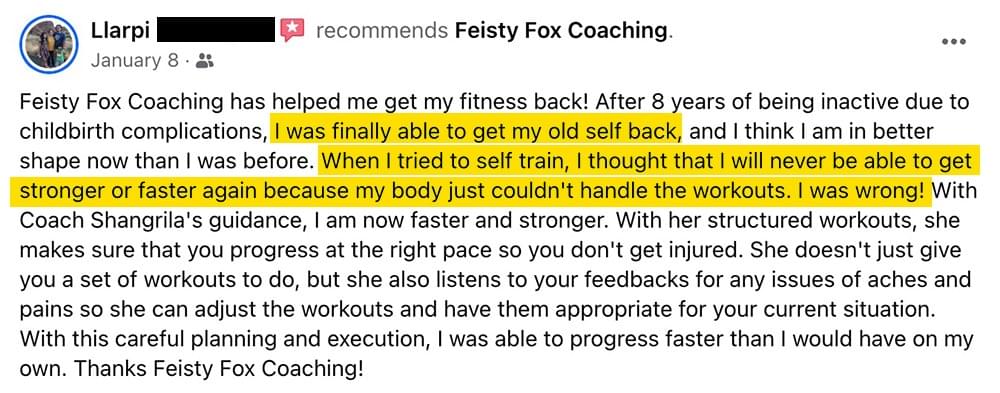1000x393 pixels.
Task: Click the blacked-out surname bar
Action: pos(216,30)
